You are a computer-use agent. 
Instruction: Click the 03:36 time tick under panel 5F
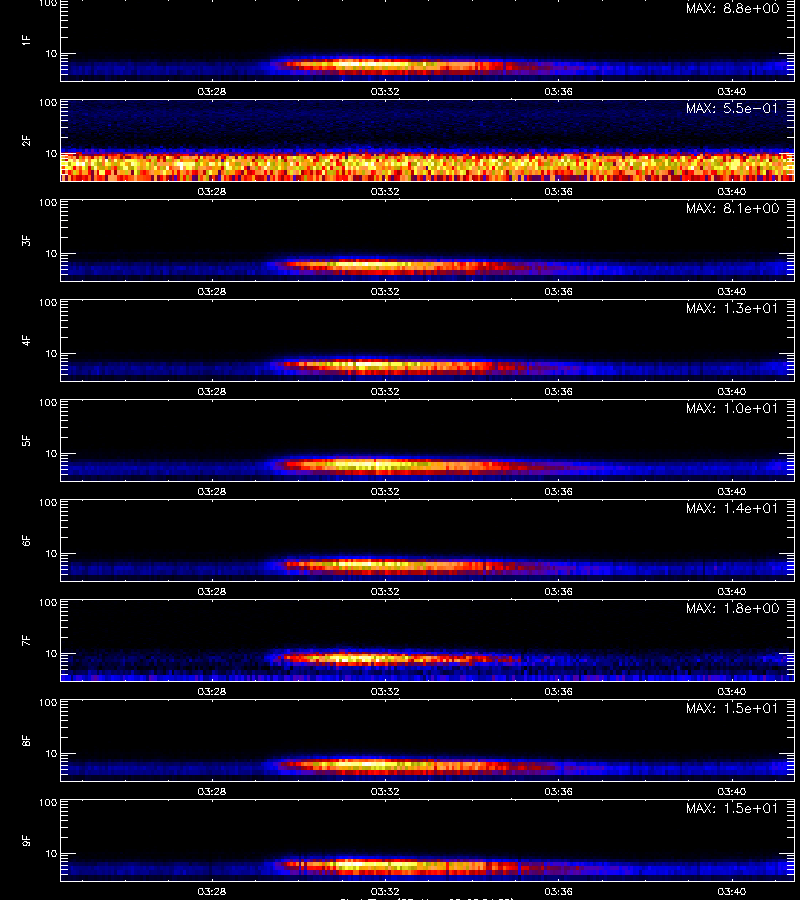point(558,491)
